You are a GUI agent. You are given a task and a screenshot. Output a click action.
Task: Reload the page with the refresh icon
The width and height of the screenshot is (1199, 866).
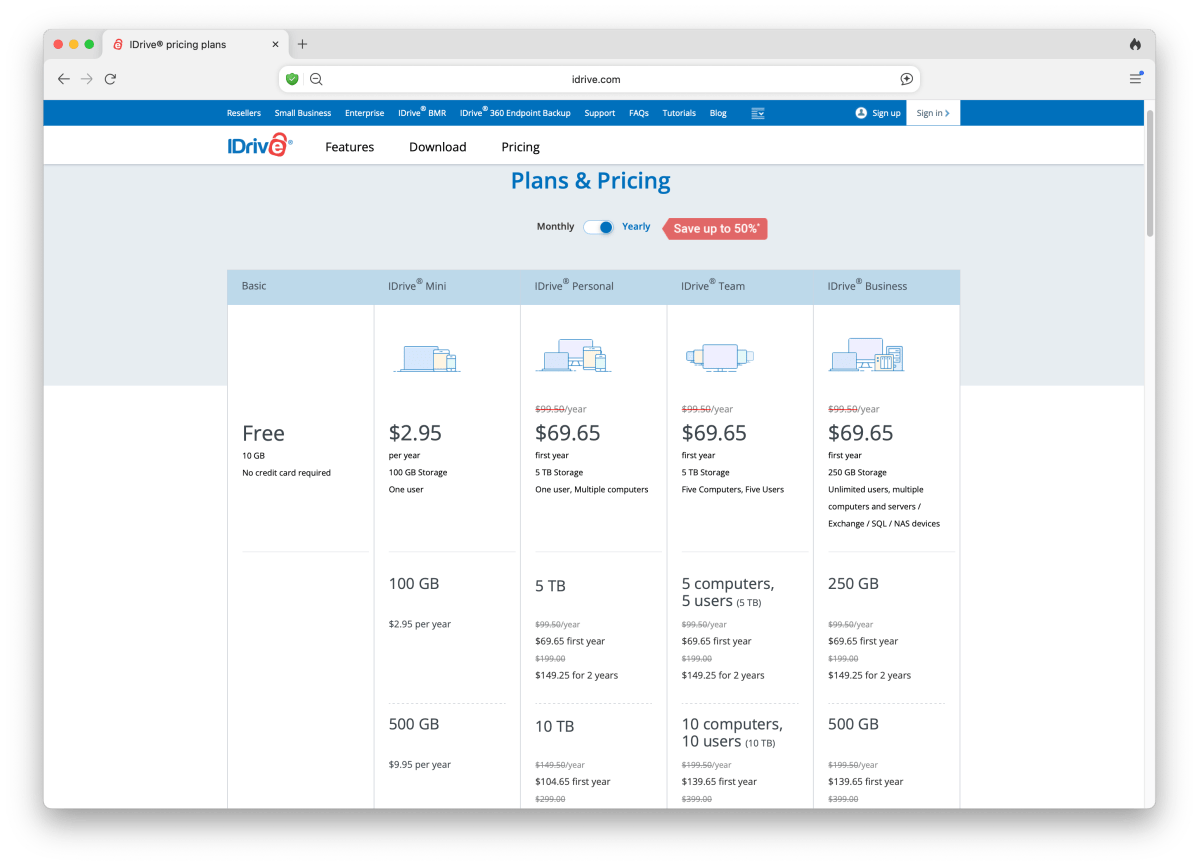click(110, 79)
